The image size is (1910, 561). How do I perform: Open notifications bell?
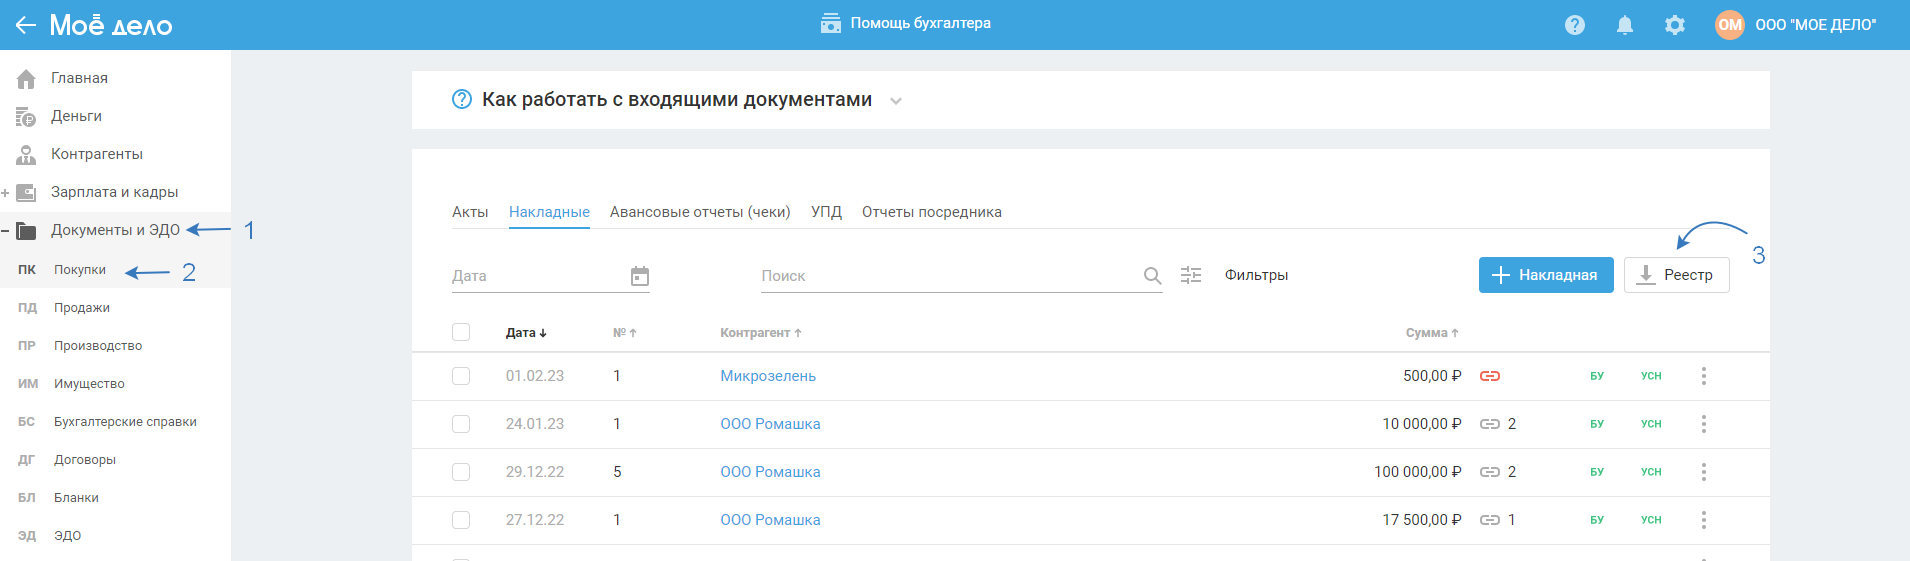1625,25
